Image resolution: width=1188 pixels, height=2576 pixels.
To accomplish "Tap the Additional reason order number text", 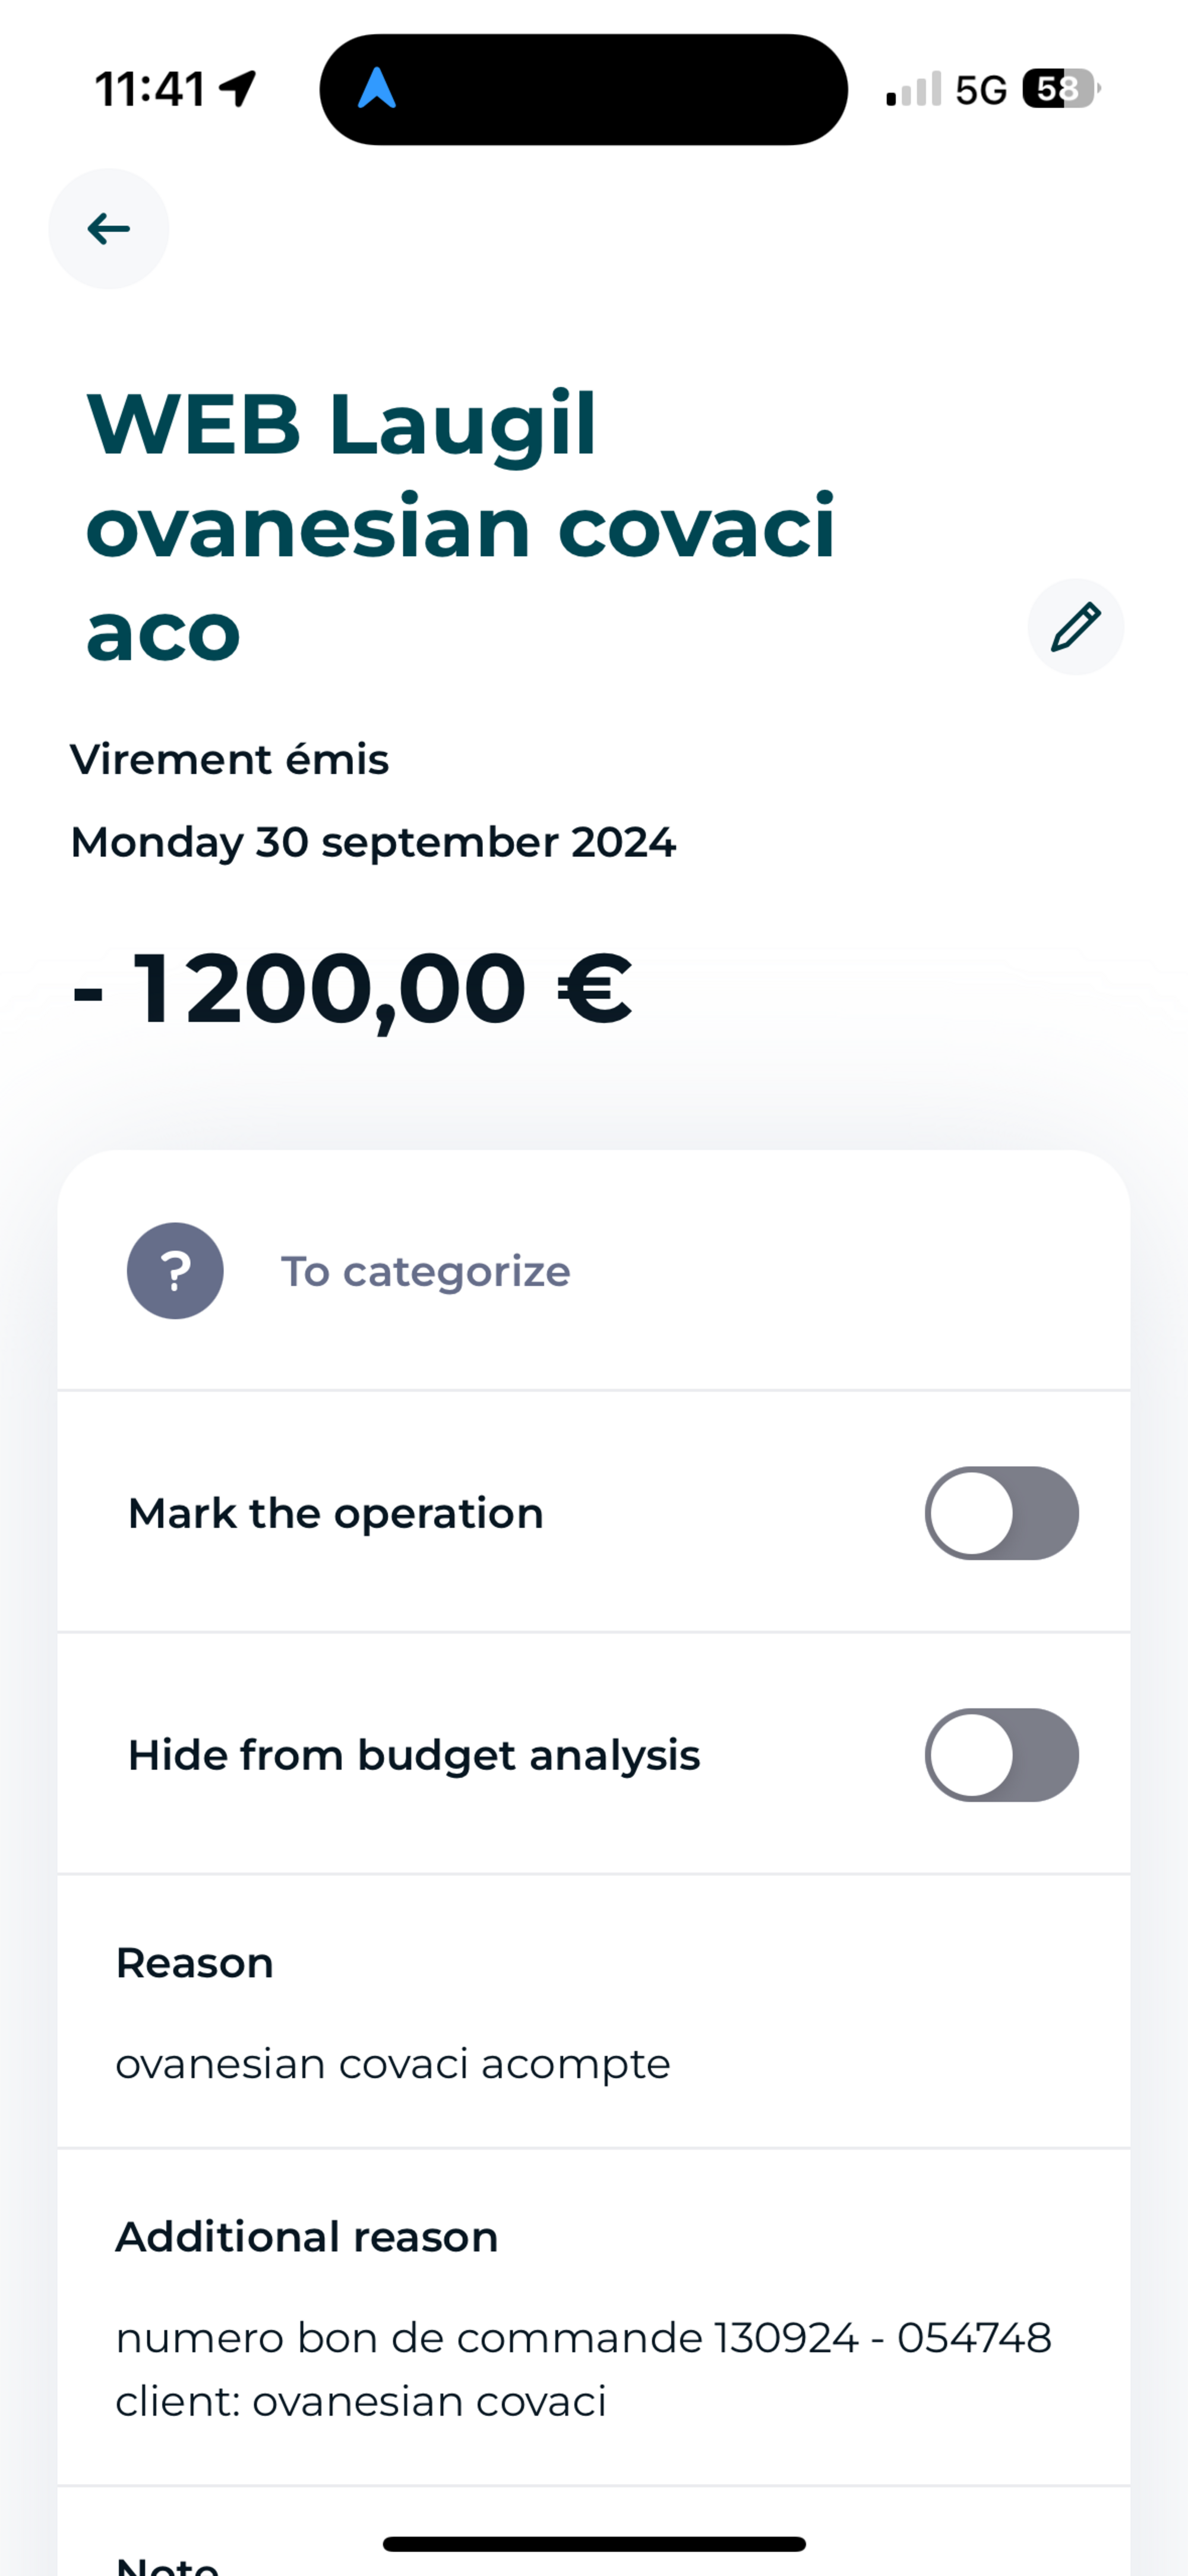I will pyautogui.click(x=583, y=2338).
